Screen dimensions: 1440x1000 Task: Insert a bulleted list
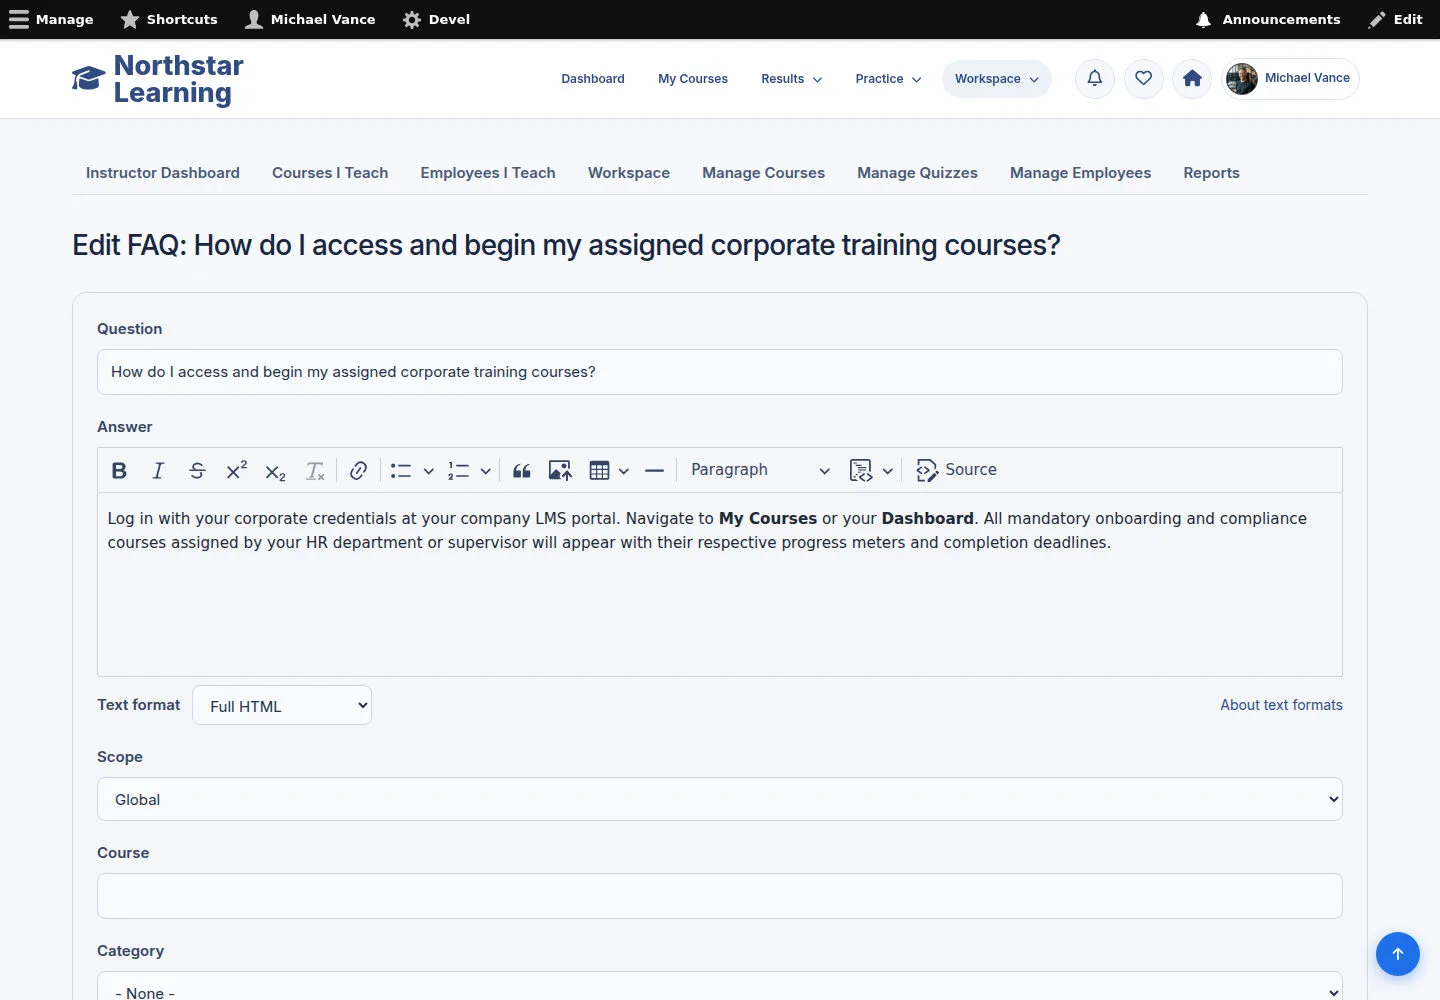point(401,470)
